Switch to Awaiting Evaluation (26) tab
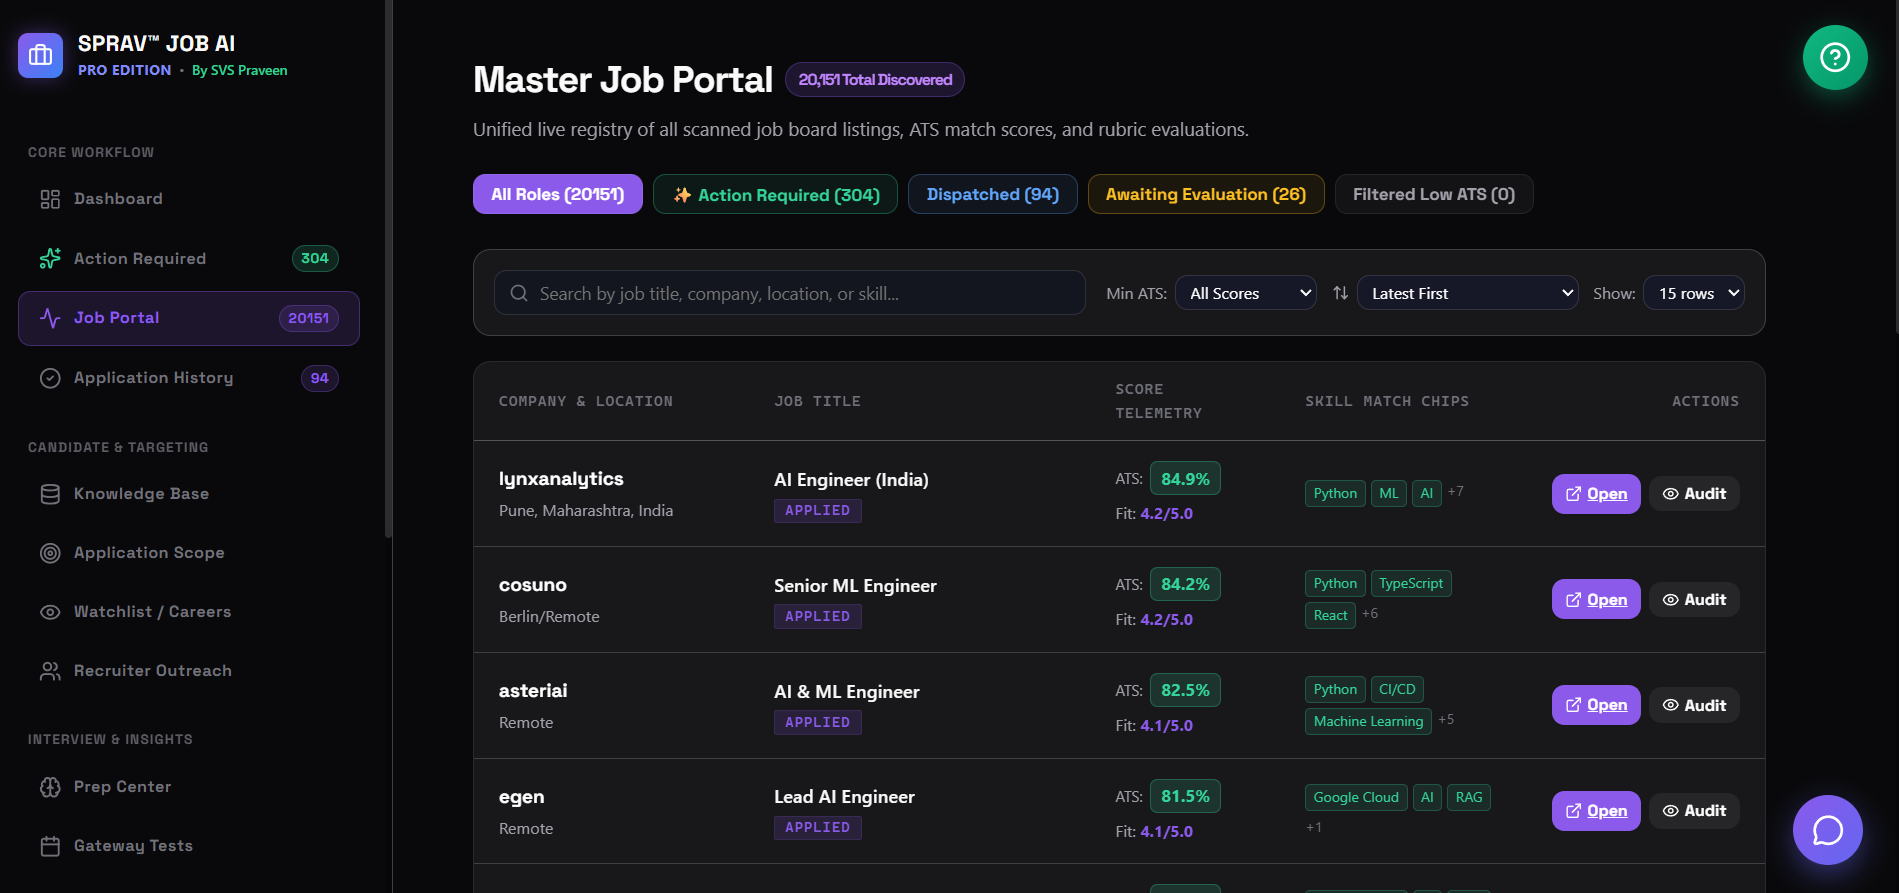The image size is (1899, 893). [1206, 194]
